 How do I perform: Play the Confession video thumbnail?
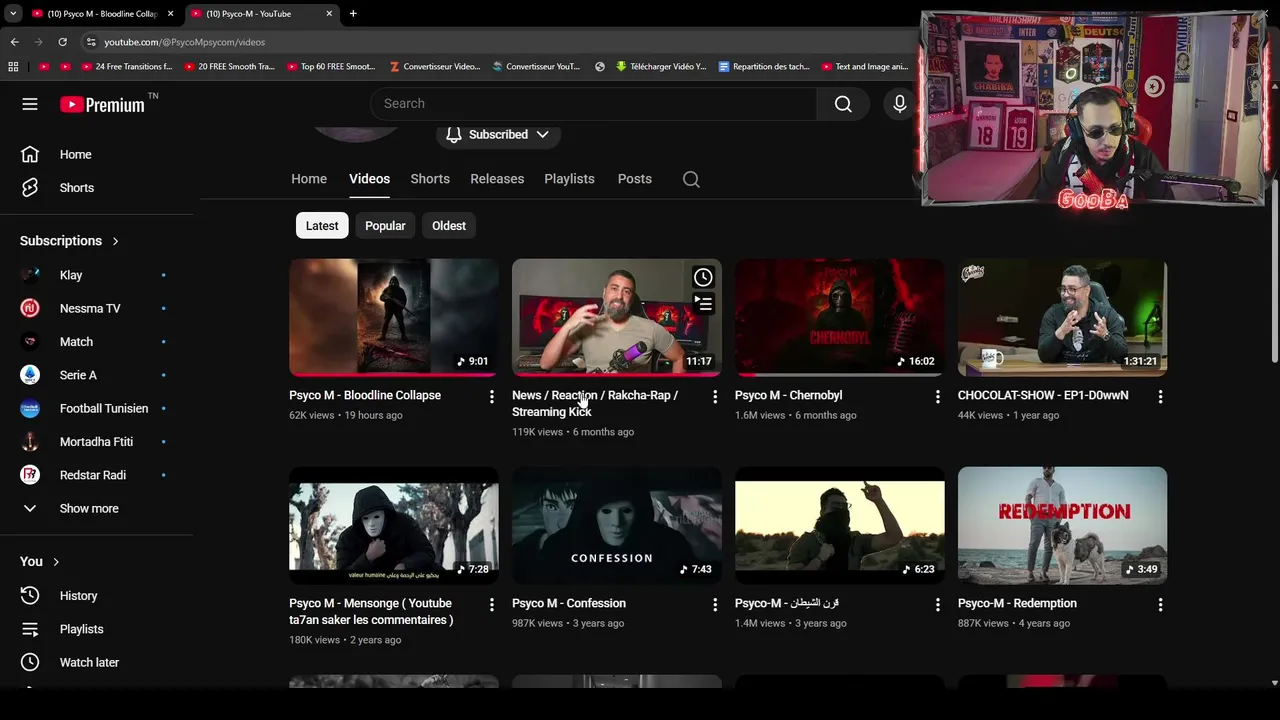click(x=617, y=526)
